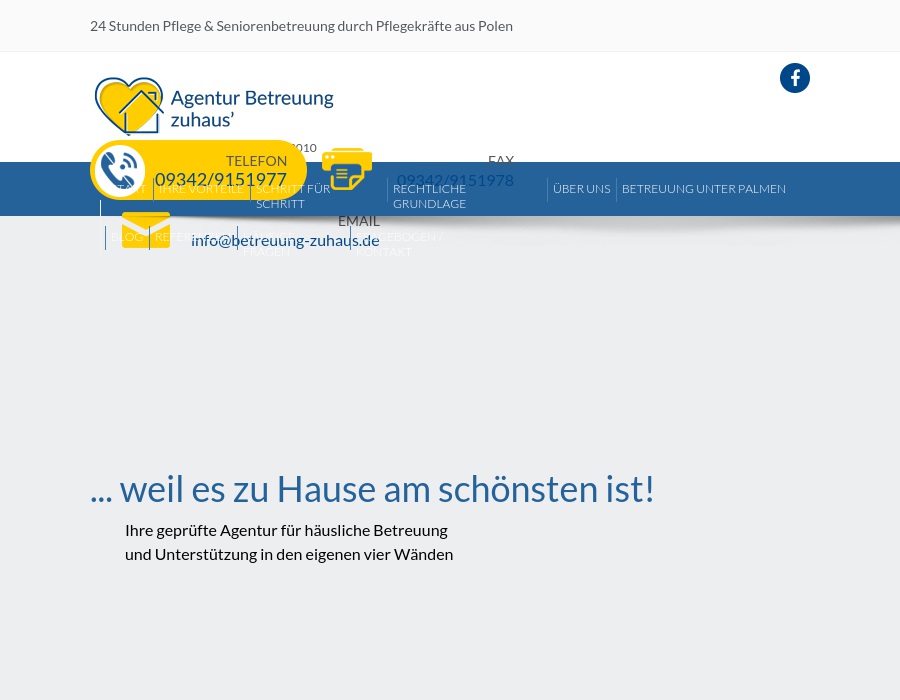900x700 pixels.
Task: Open IHRE VORTEILE navigation item
Action: coord(201,189)
